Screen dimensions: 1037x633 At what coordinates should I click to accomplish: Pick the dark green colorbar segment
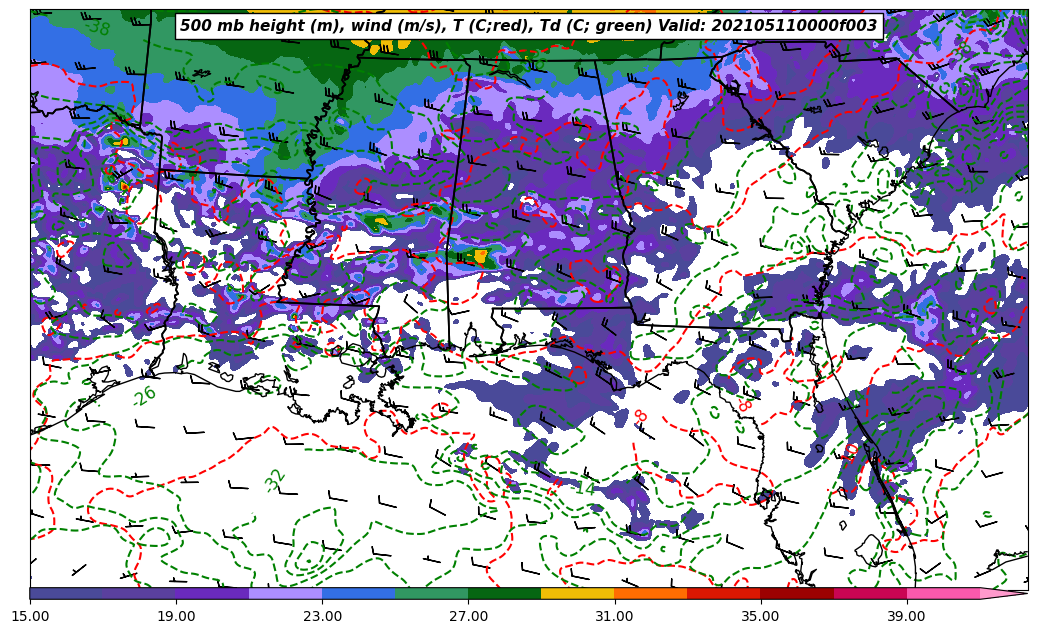504,593
